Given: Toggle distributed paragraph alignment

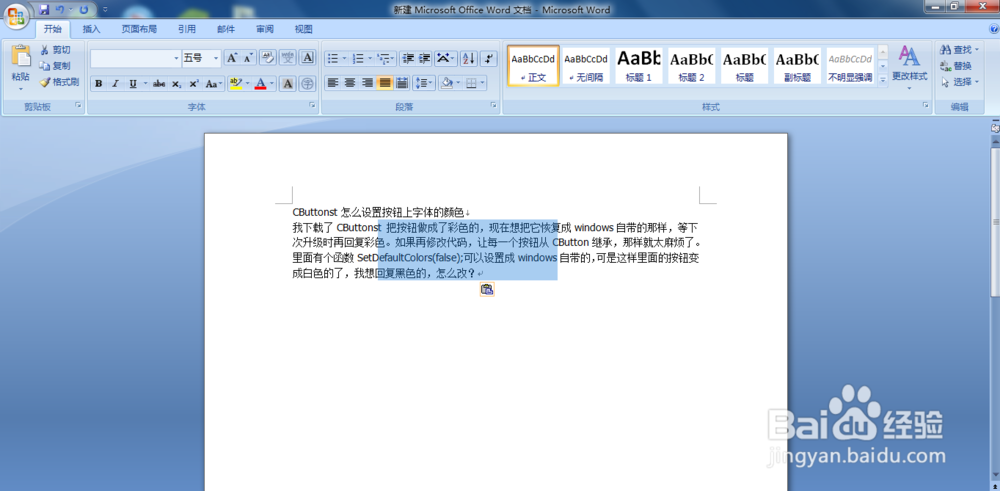Looking at the screenshot, I should pos(402,83).
